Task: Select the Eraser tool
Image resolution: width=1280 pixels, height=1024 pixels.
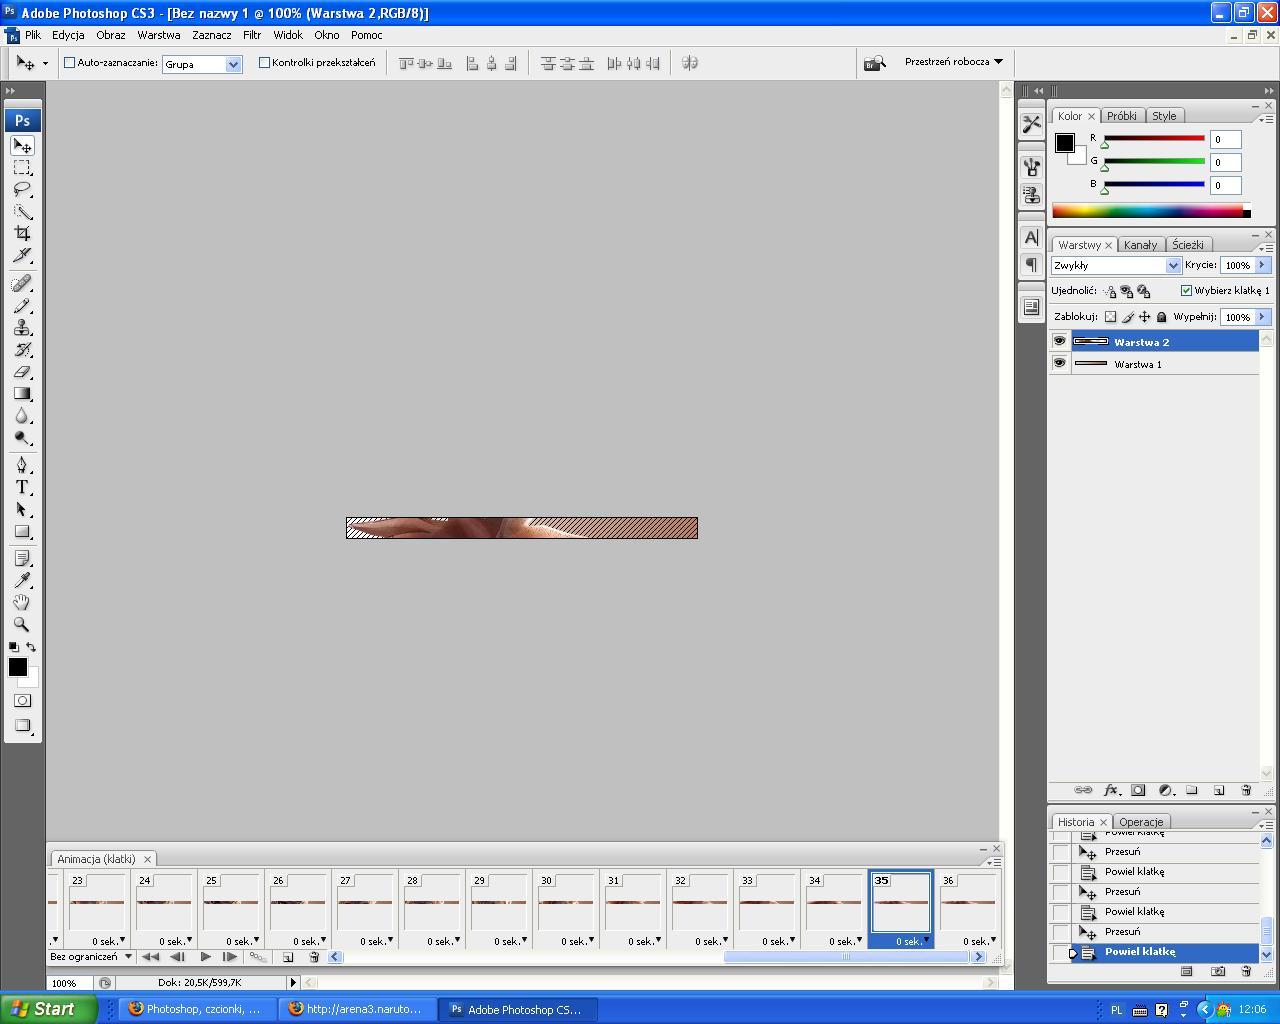Action: tap(22, 372)
